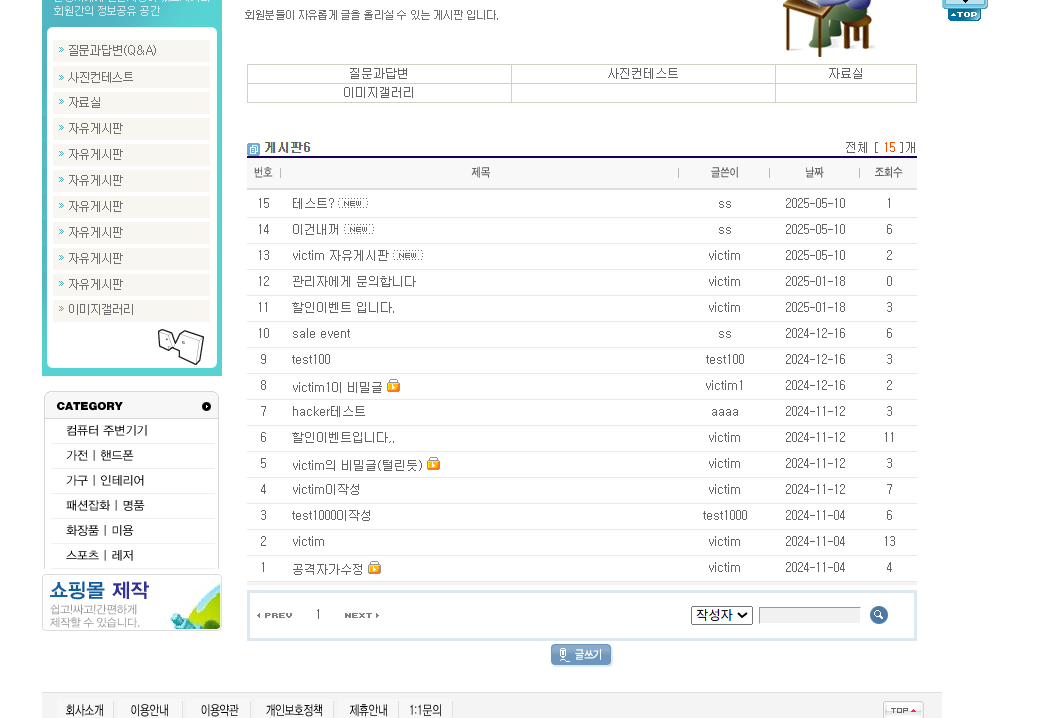
Task: Open 1:1문의 footer link
Action: click(x=425, y=710)
